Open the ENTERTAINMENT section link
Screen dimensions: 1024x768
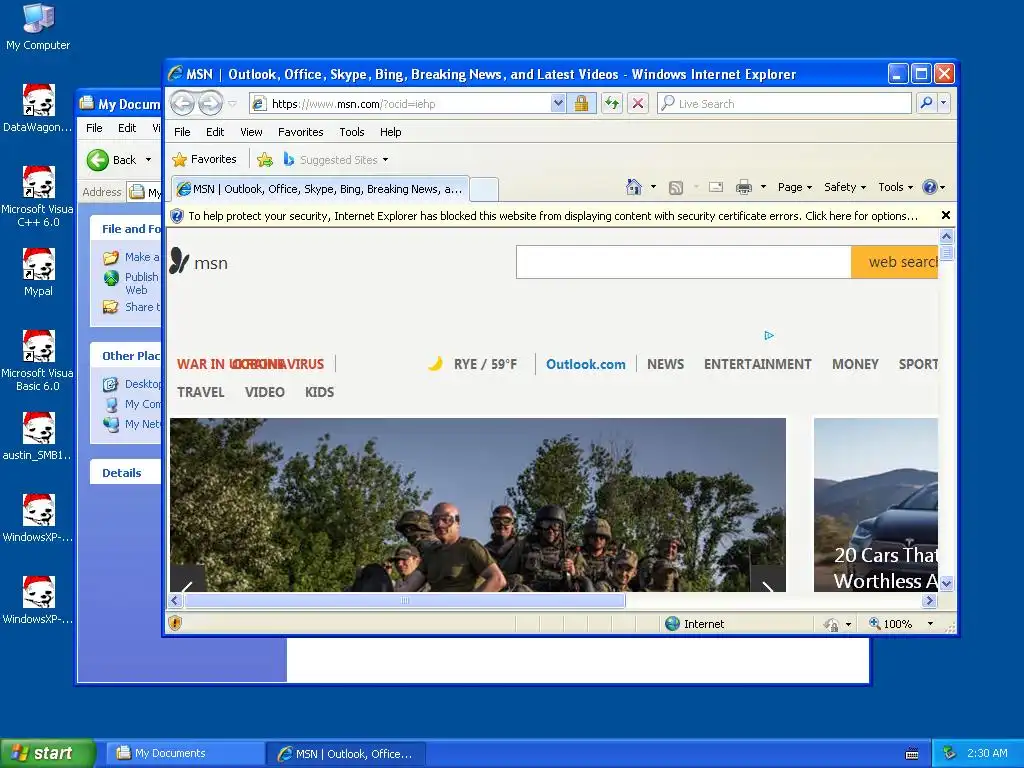758,364
